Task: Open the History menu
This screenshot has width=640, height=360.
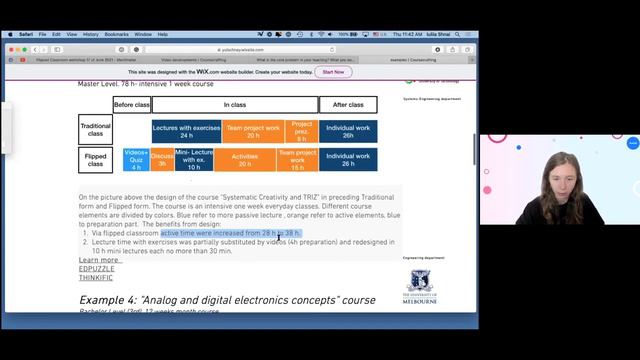Action: click(x=91, y=35)
